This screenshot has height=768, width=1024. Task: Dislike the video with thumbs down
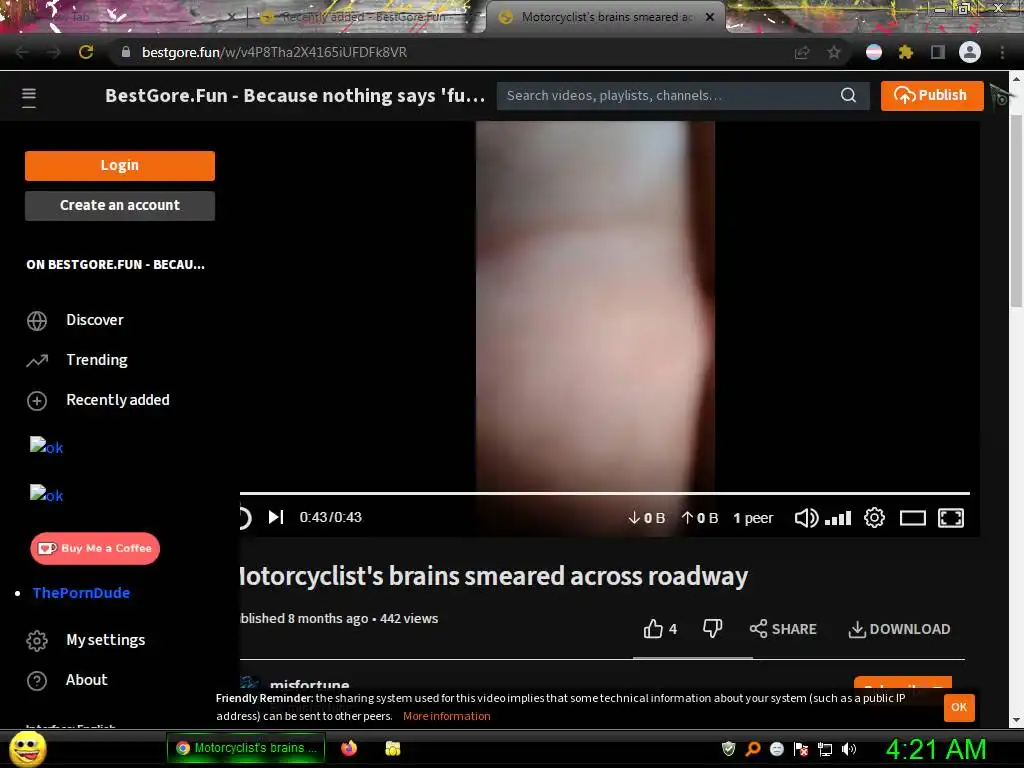pyautogui.click(x=712, y=628)
